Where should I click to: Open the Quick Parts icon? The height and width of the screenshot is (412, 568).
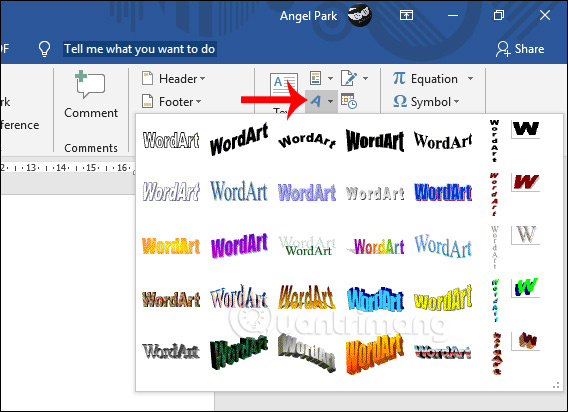tap(316, 78)
